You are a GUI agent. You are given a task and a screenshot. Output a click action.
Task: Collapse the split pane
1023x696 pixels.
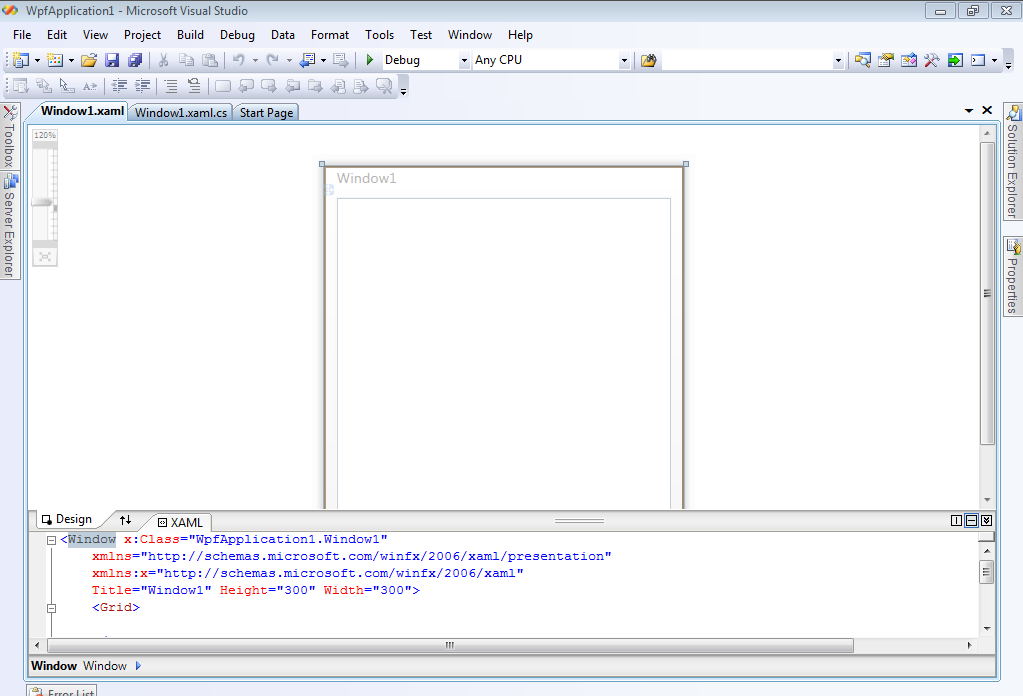pos(986,520)
